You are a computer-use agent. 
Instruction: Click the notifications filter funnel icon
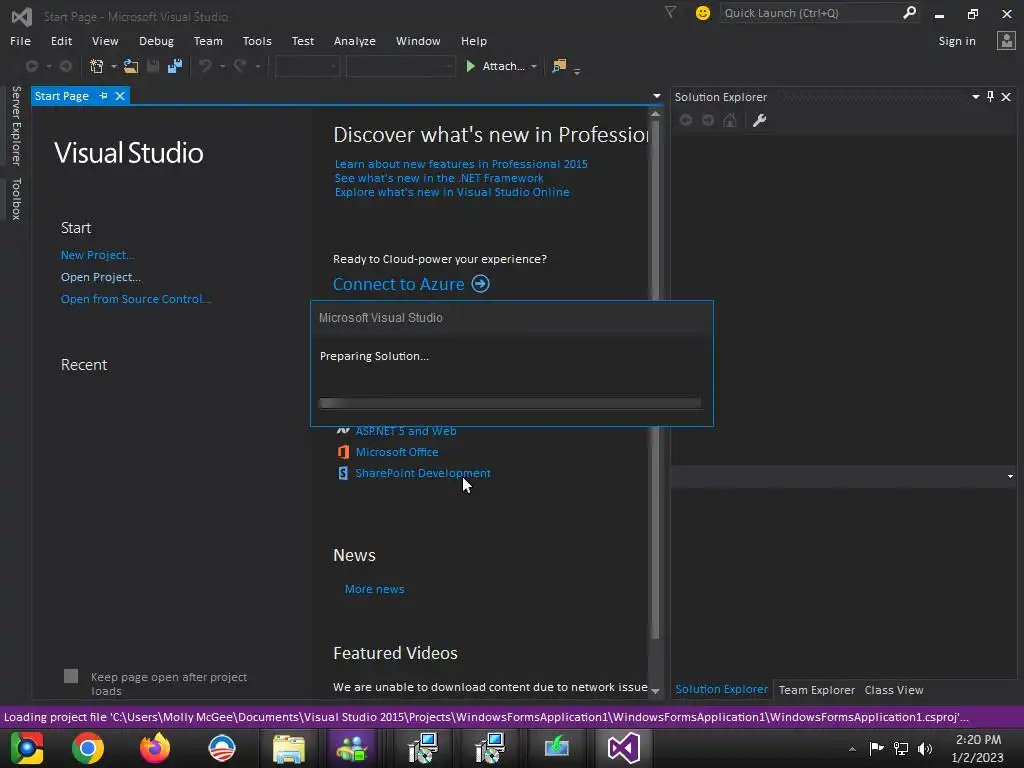click(670, 12)
